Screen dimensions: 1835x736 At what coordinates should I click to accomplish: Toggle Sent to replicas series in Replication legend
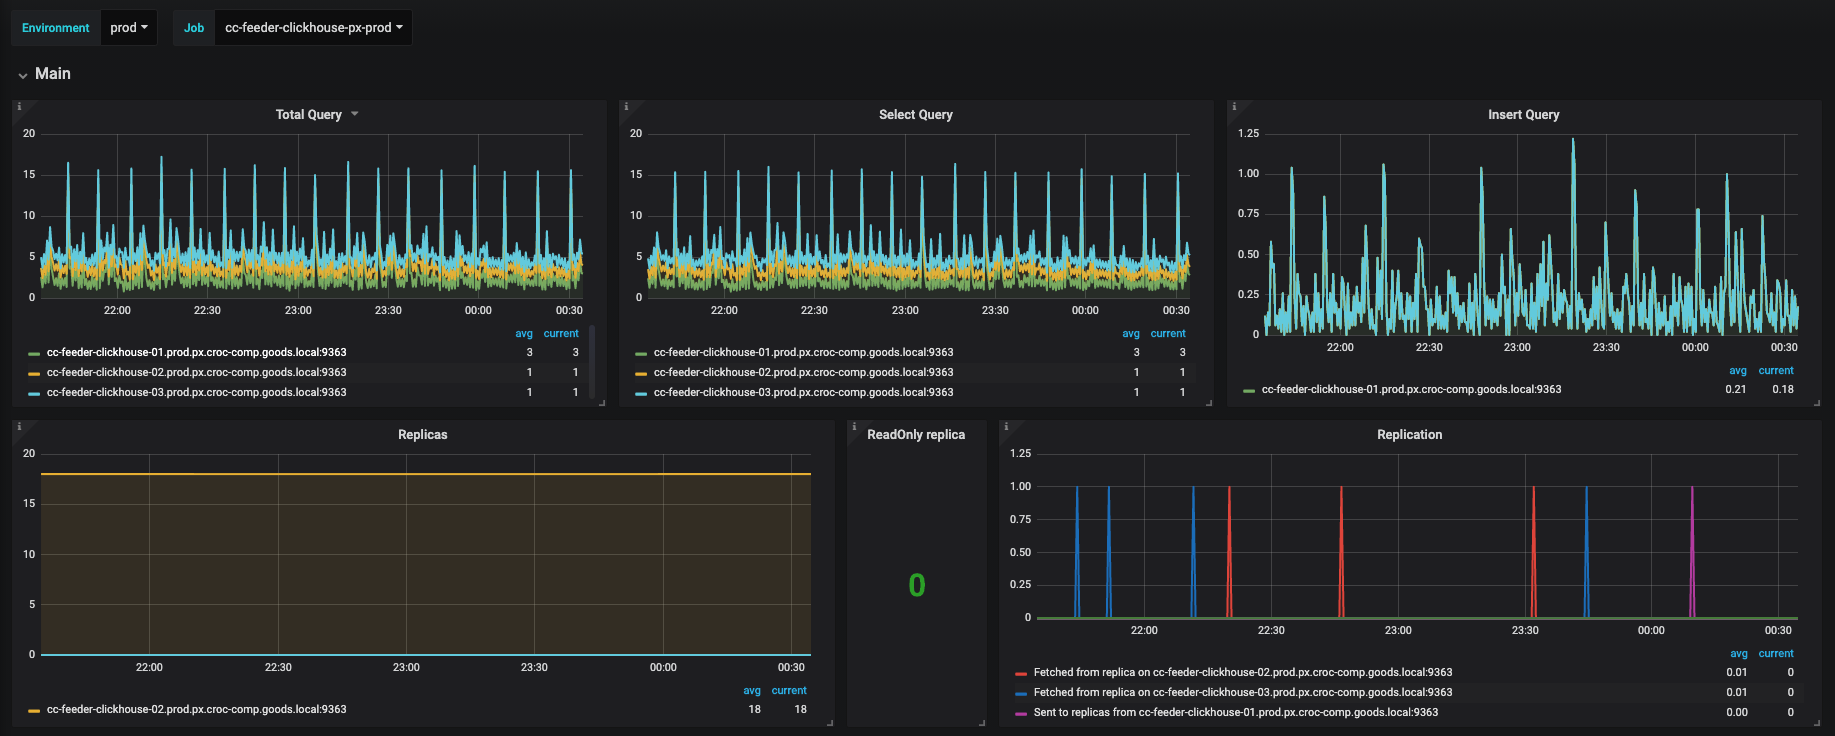1235,713
